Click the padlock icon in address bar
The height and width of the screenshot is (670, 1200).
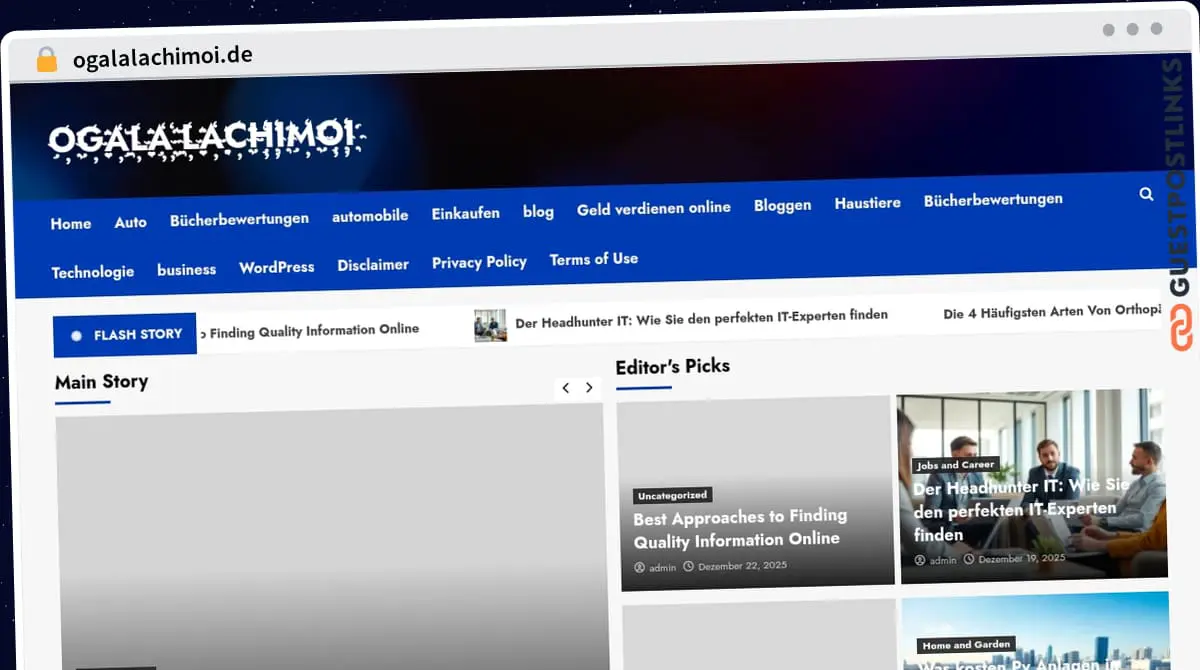pos(47,59)
